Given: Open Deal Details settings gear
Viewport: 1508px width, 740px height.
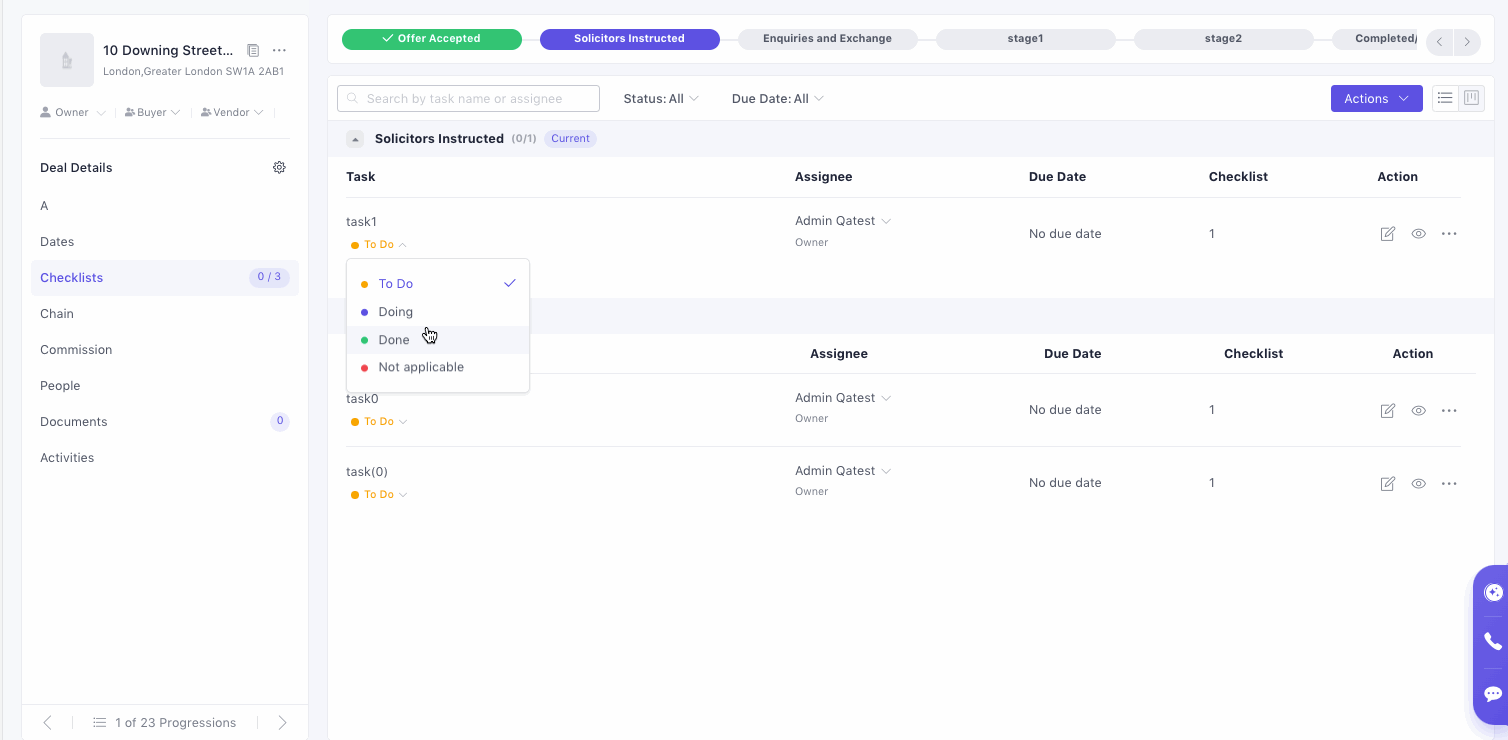Looking at the screenshot, I should pos(279,168).
